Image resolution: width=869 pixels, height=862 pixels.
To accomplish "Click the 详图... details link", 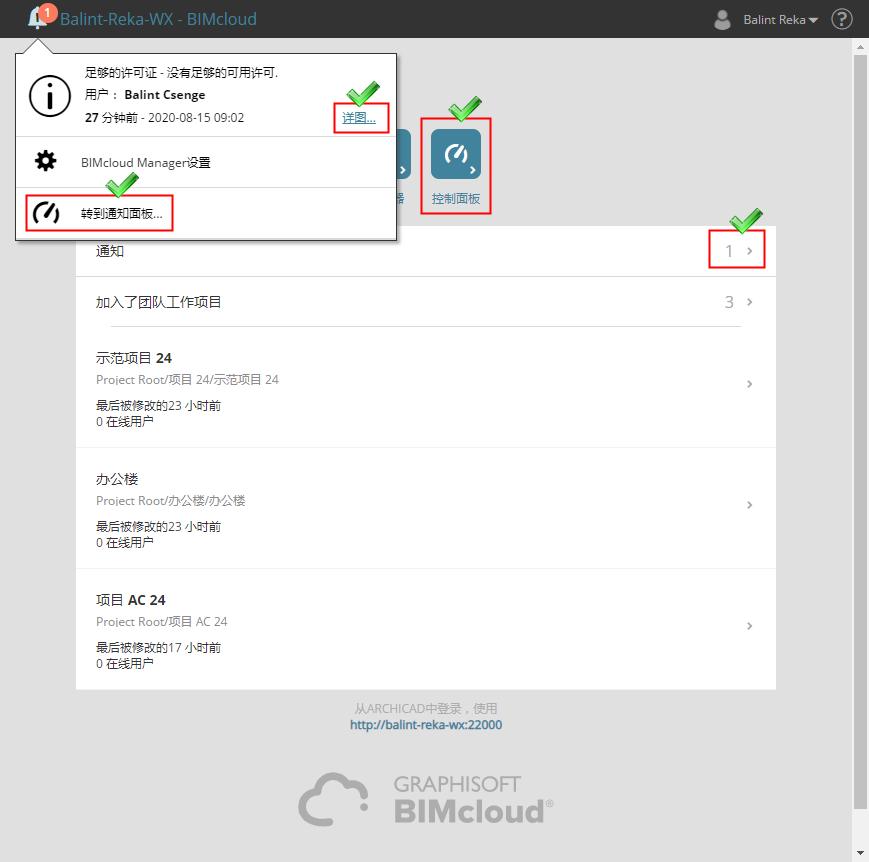I will [x=359, y=118].
